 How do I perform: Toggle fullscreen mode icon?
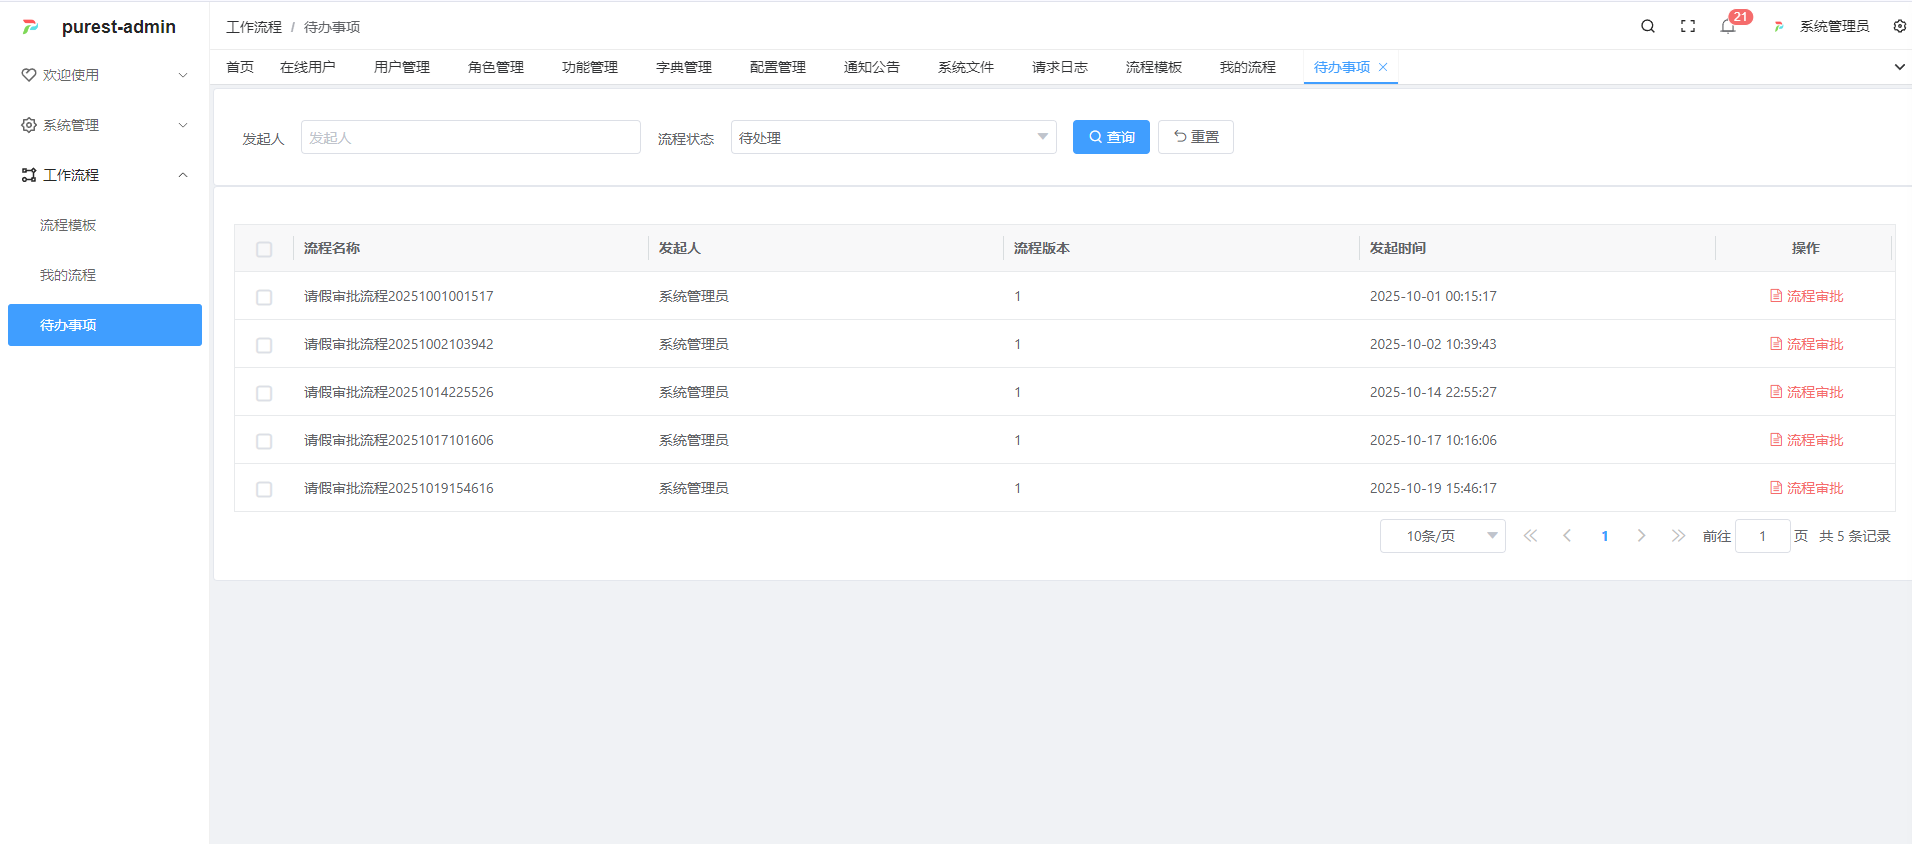[x=1687, y=27]
